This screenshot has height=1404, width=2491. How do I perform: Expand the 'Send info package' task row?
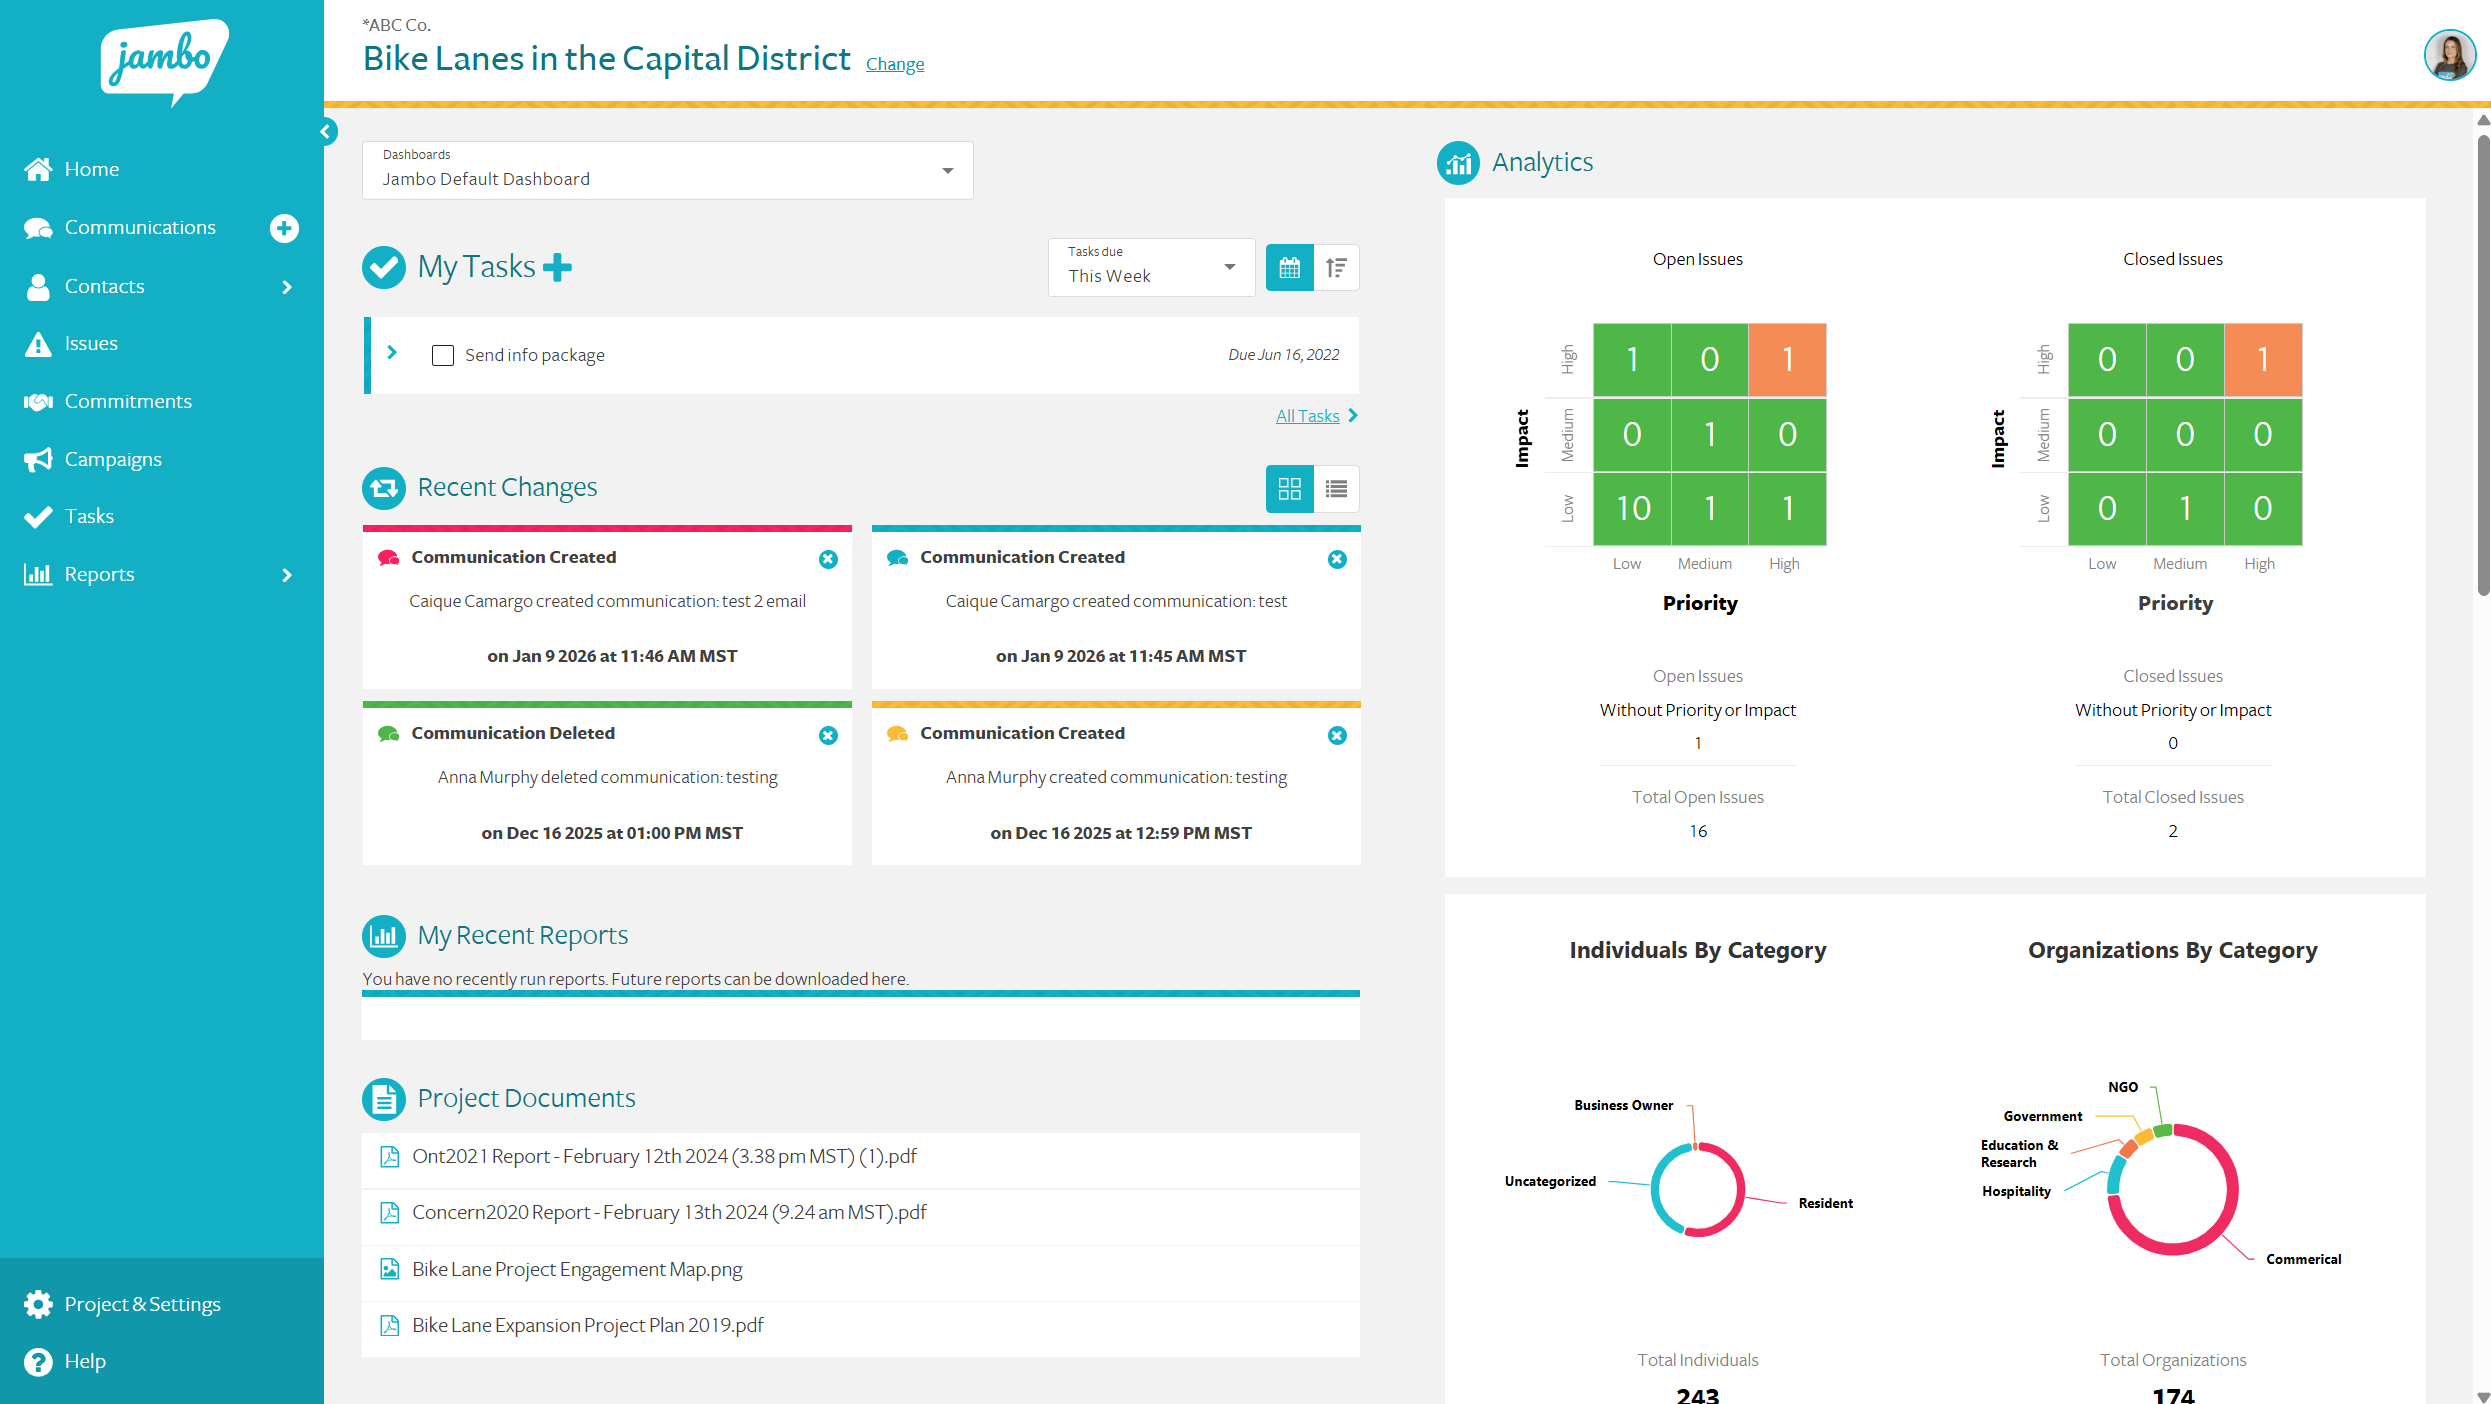[x=392, y=353]
